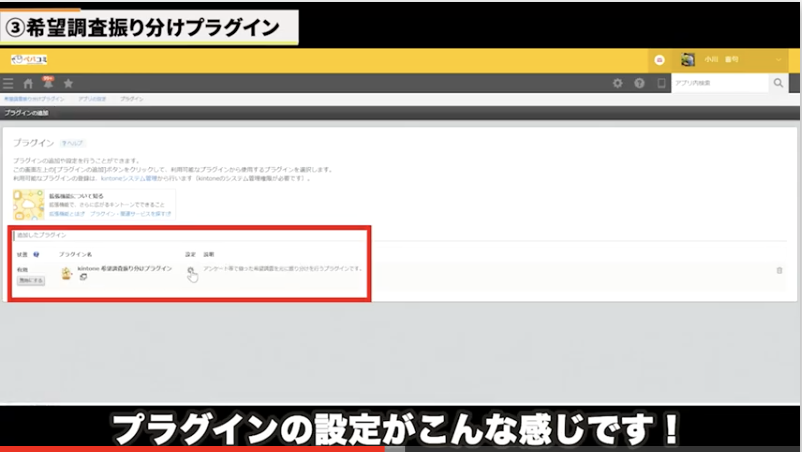Image resolution: width=802 pixels, height=452 pixels.
Task: Click the search magnifier button
Action: (x=778, y=84)
